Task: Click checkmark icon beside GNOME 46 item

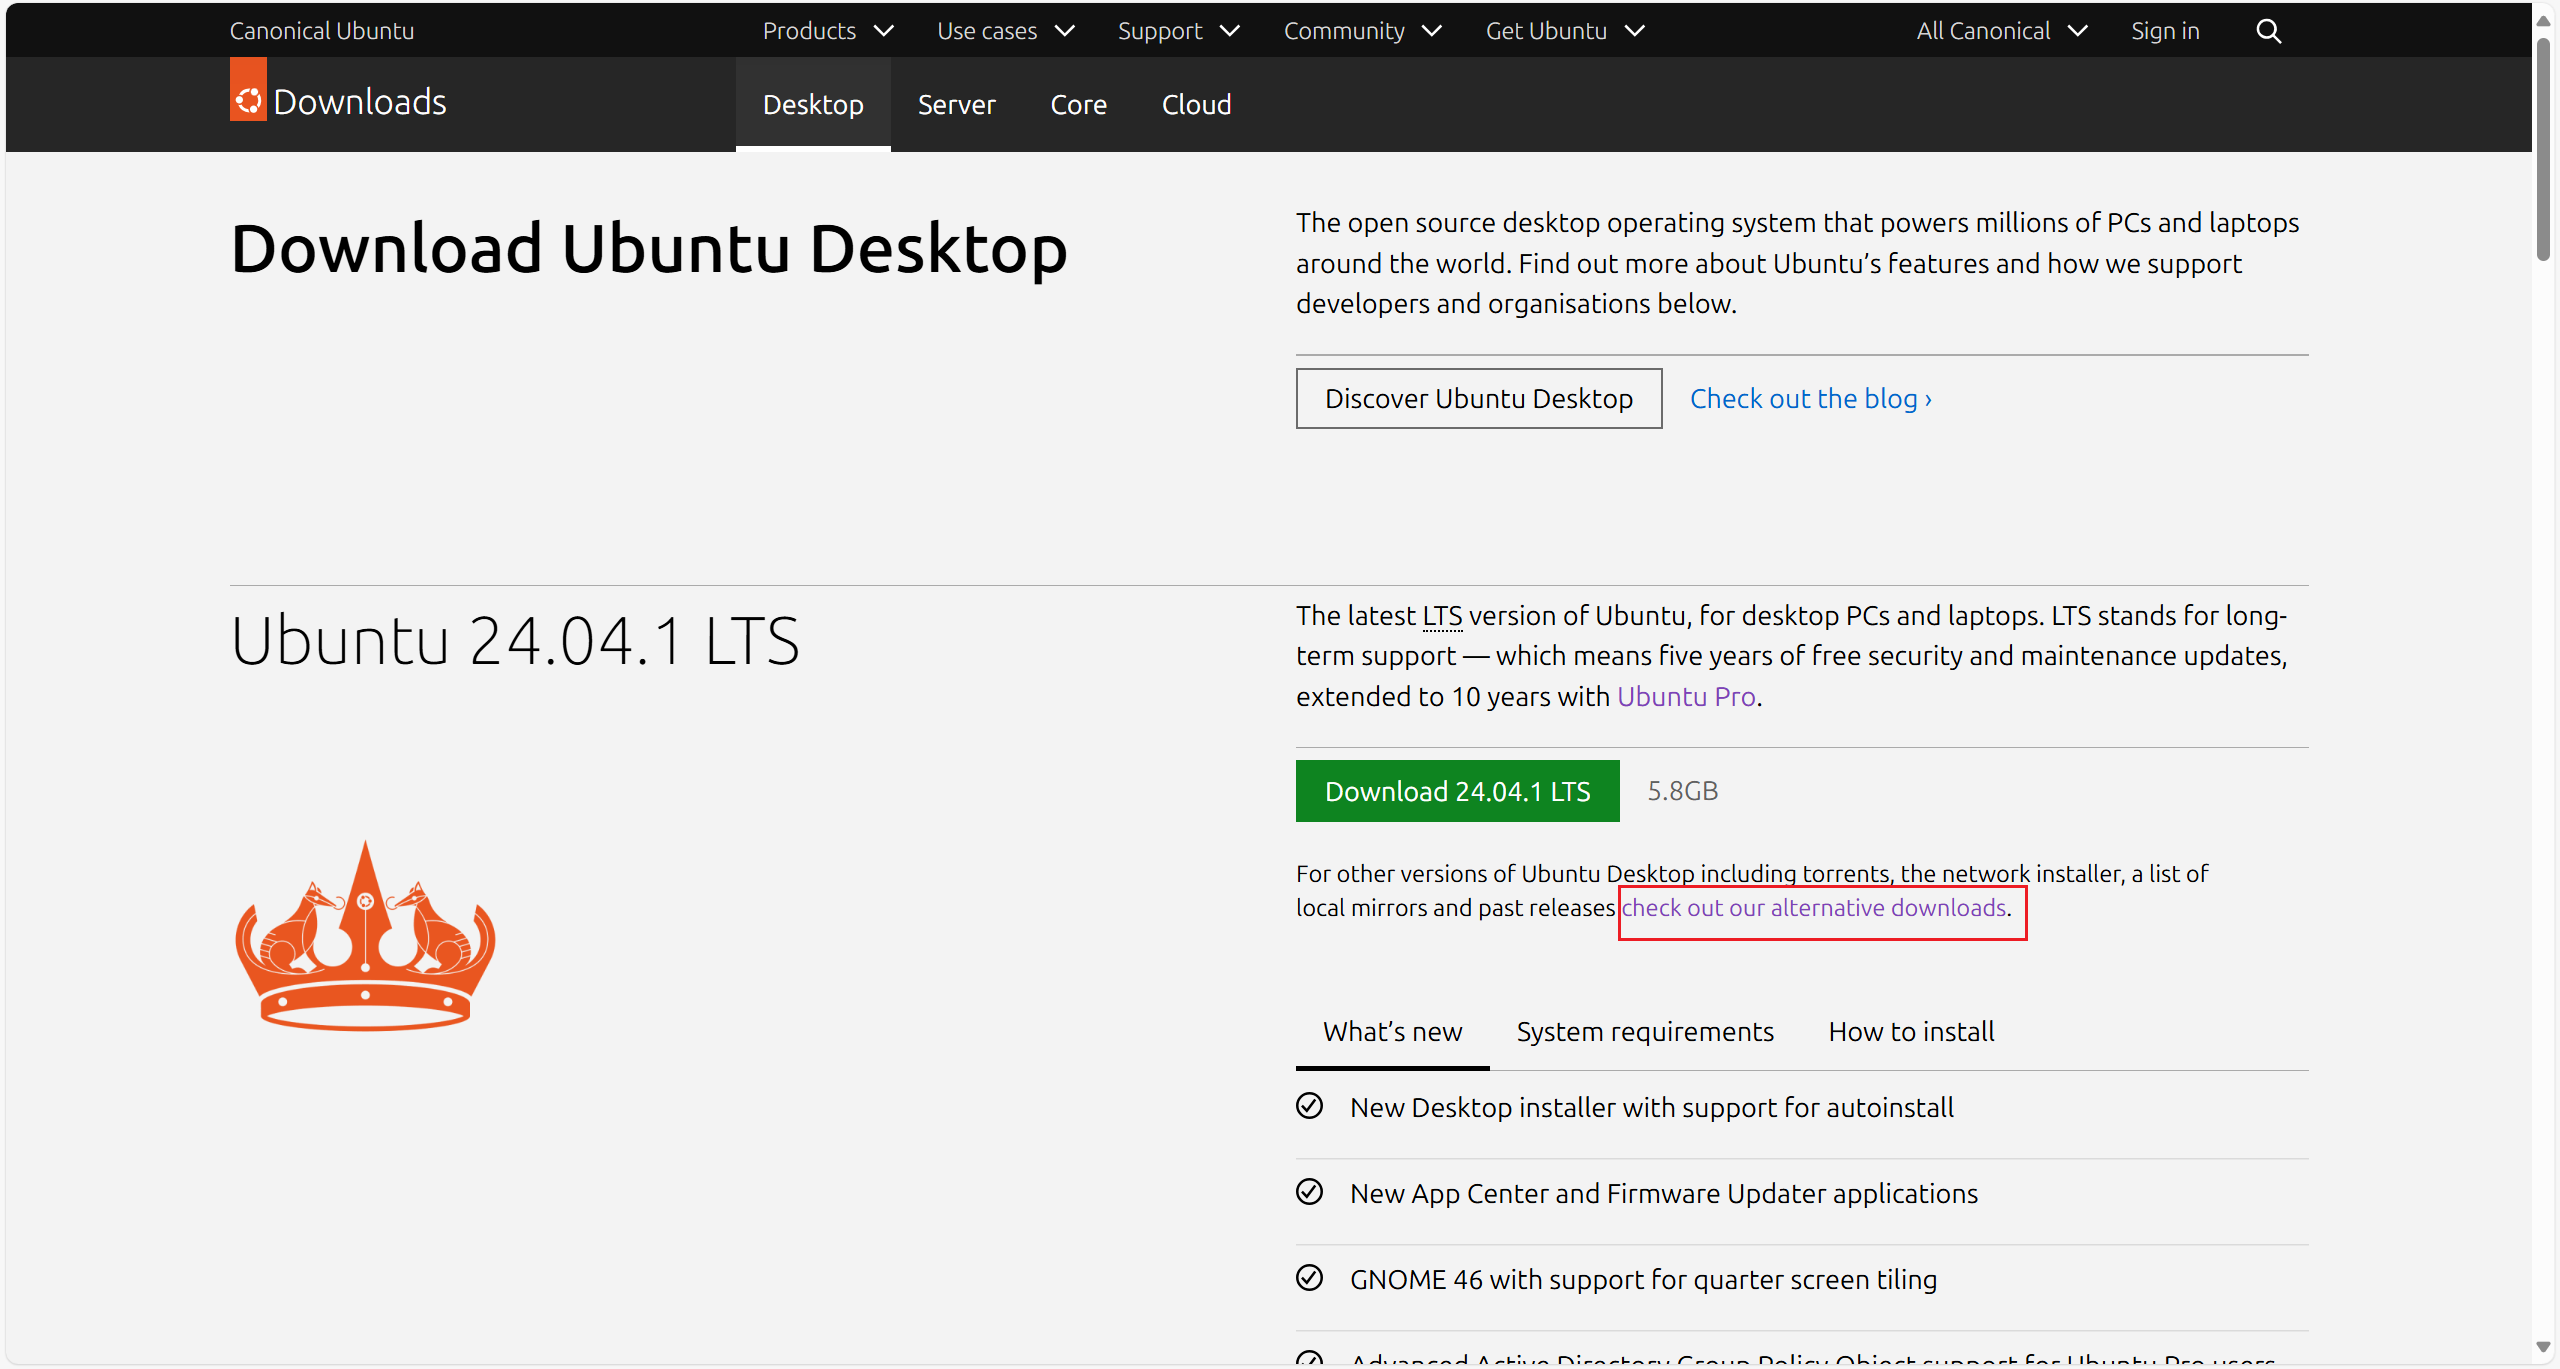Action: click(1309, 1278)
